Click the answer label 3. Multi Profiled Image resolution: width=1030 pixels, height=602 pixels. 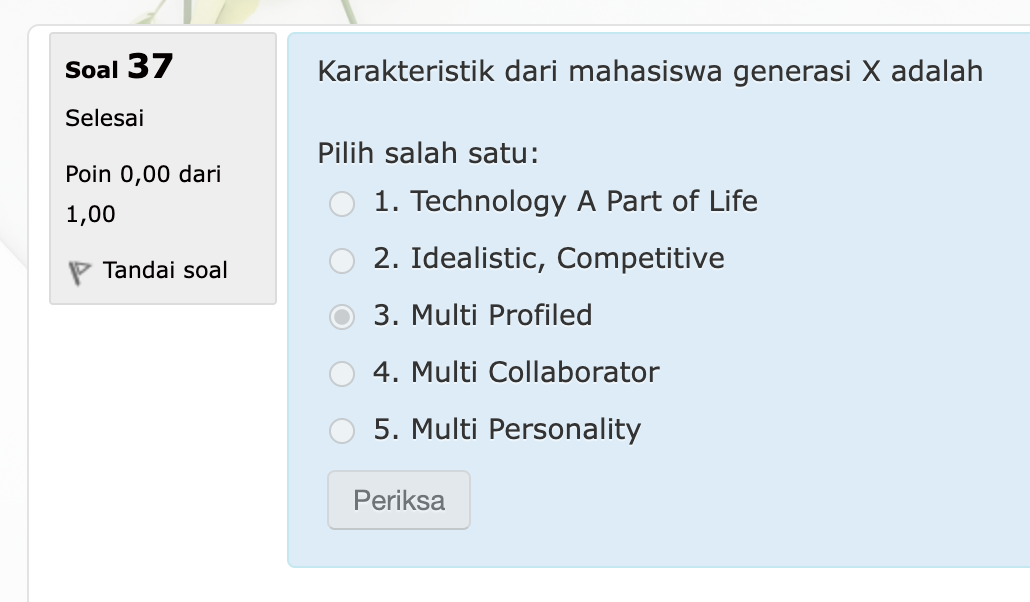point(483,315)
